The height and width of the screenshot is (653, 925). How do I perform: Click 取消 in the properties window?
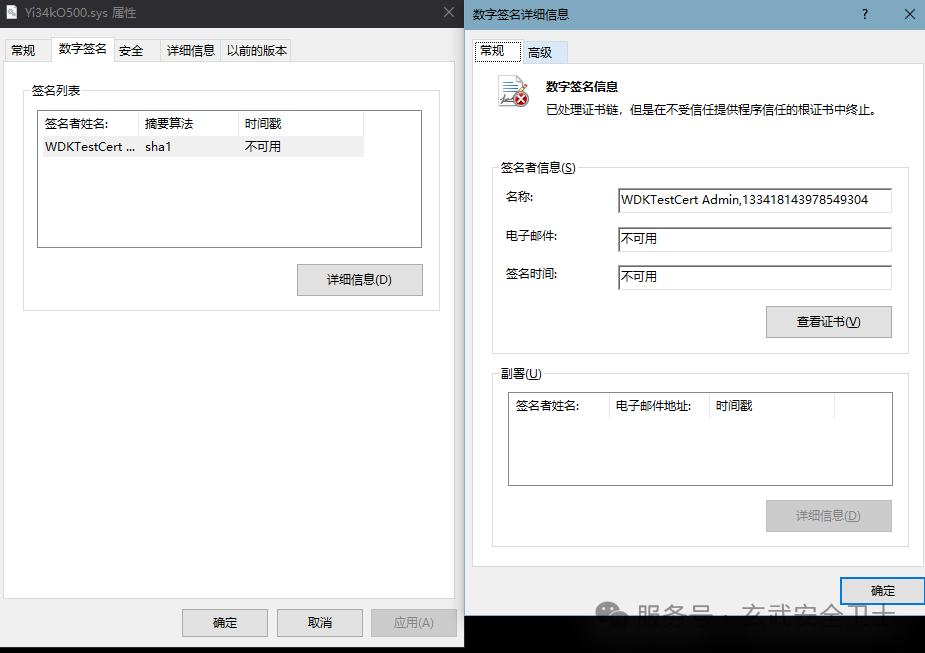pos(319,622)
